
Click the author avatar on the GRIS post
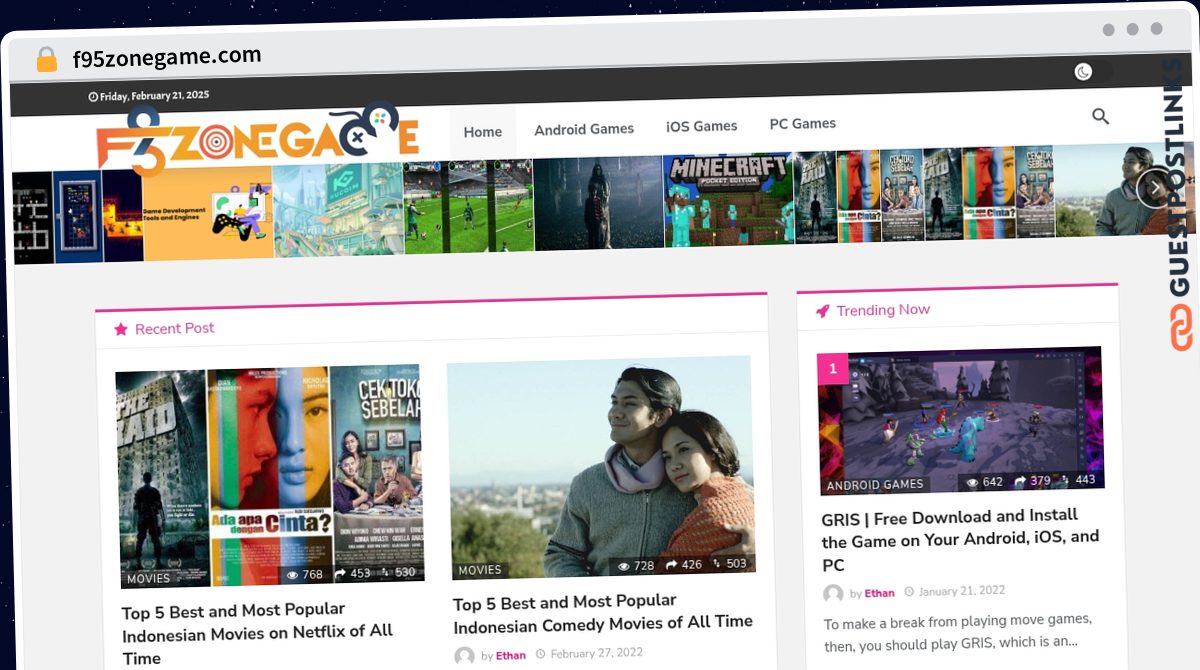point(833,594)
